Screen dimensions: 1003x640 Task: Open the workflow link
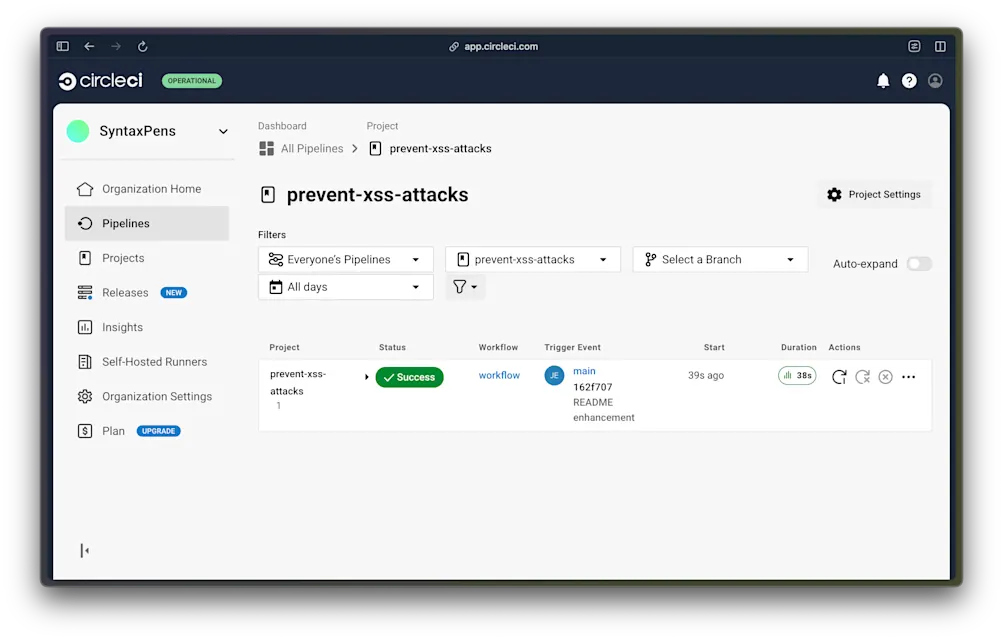tap(498, 375)
